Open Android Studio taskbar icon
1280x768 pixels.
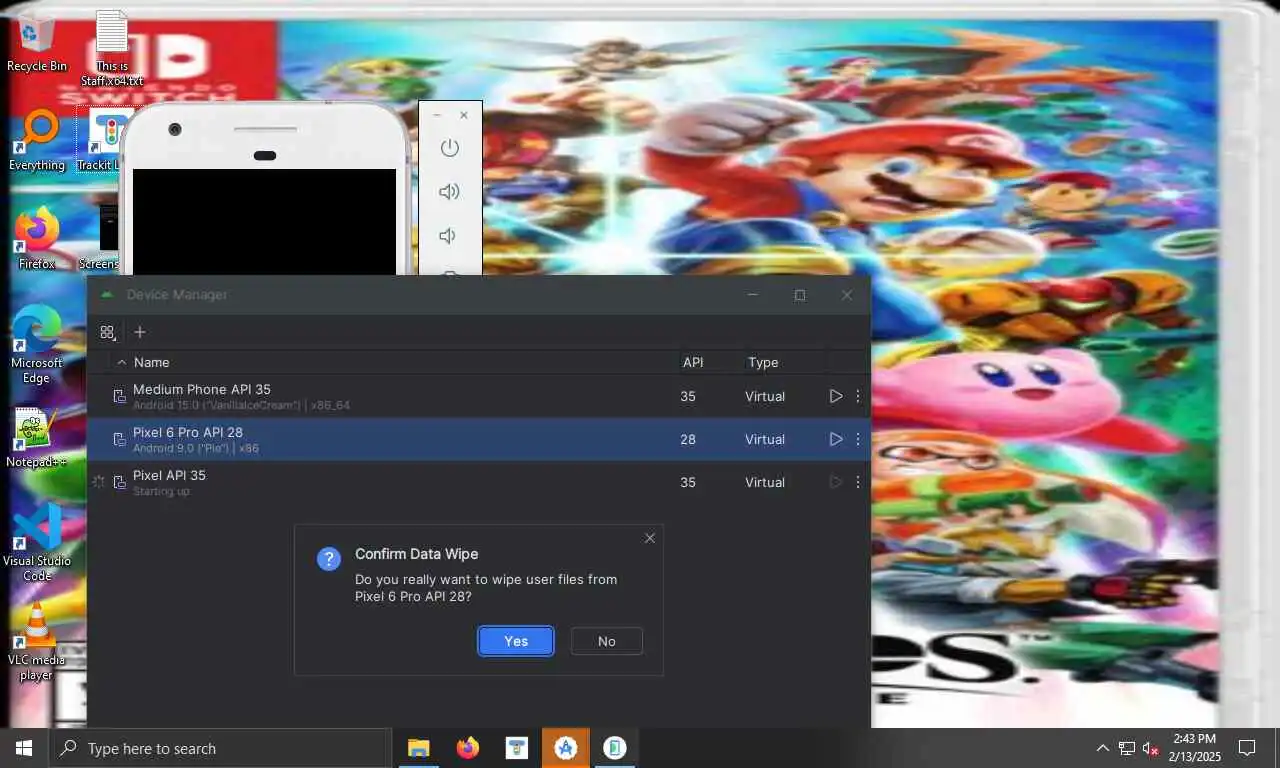pyautogui.click(x=566, y=748)
